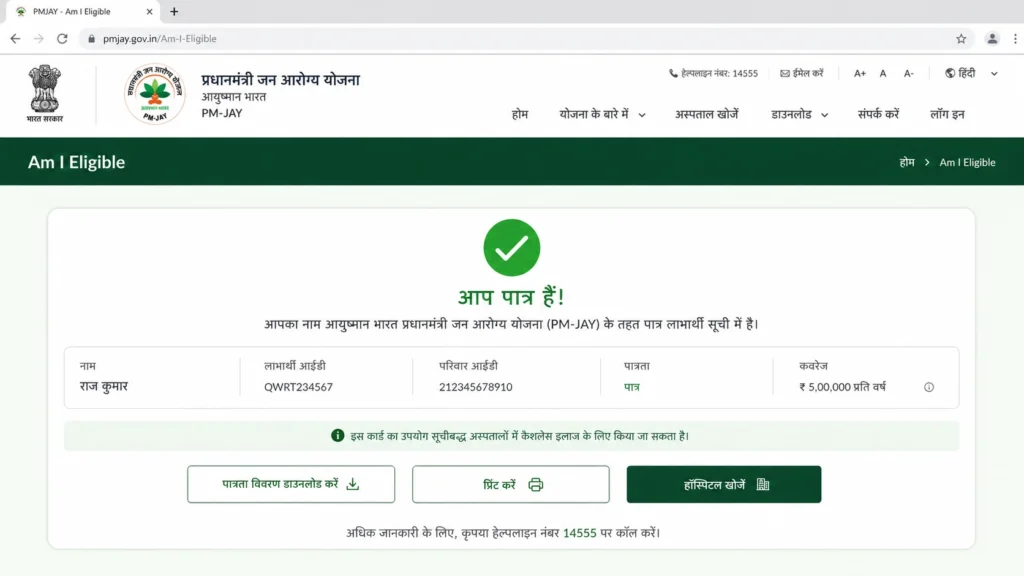The height and width of the screenshot is (576, 1024).
Task: Open संपर्क करें menu item
Action: (x=878, y=114)
